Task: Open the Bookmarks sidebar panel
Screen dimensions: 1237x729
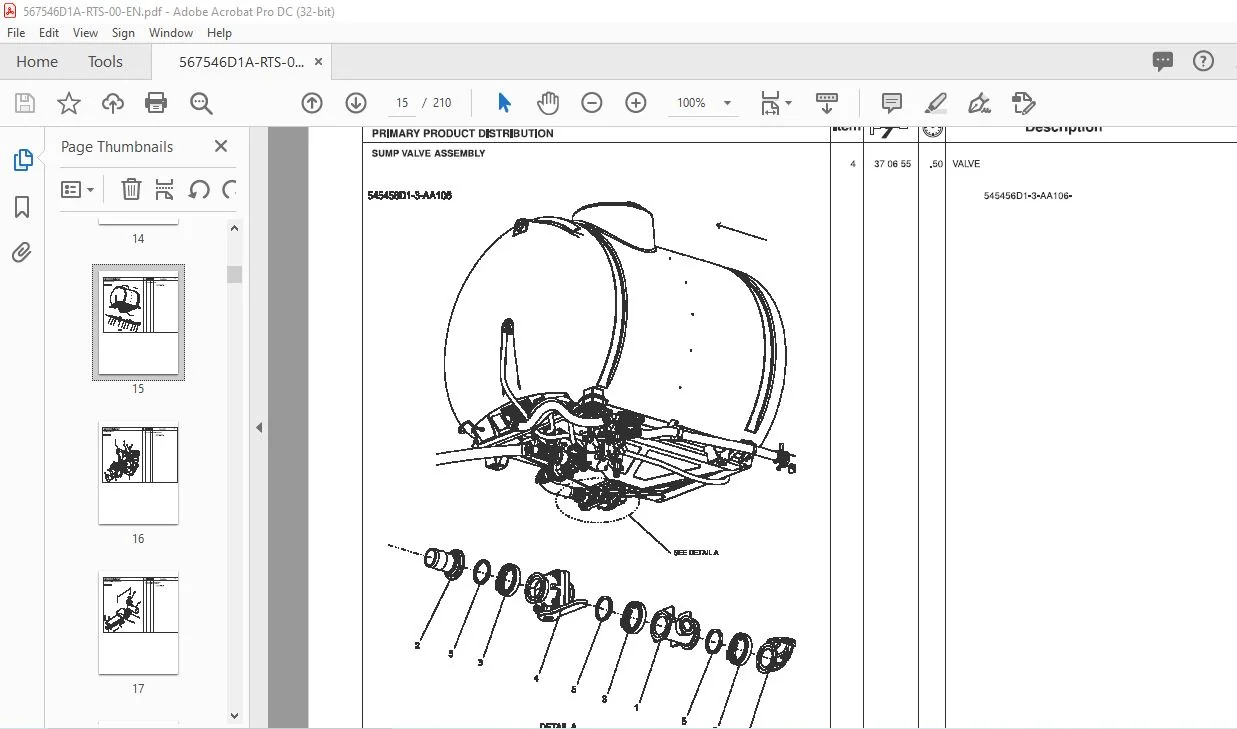Action: tap(22, 207)
